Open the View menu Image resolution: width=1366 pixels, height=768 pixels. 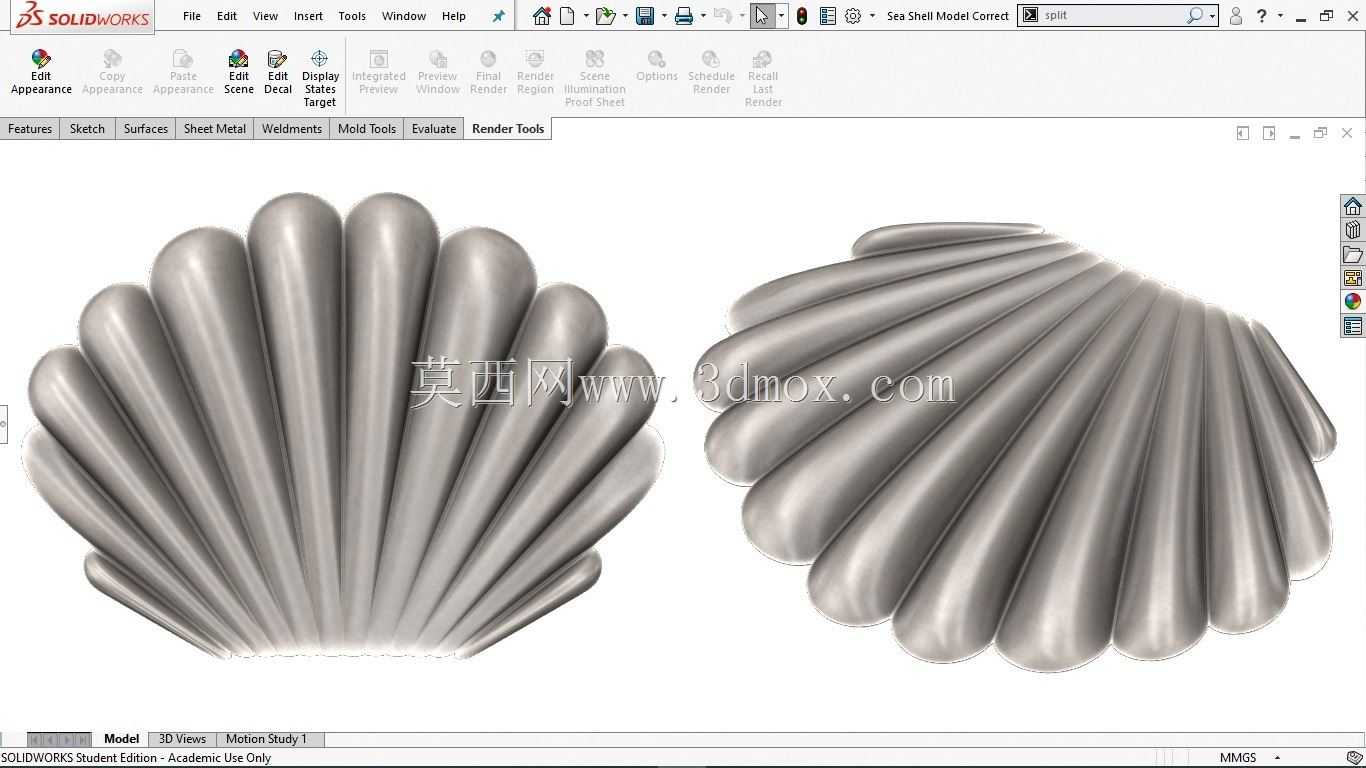coord(265,16)
